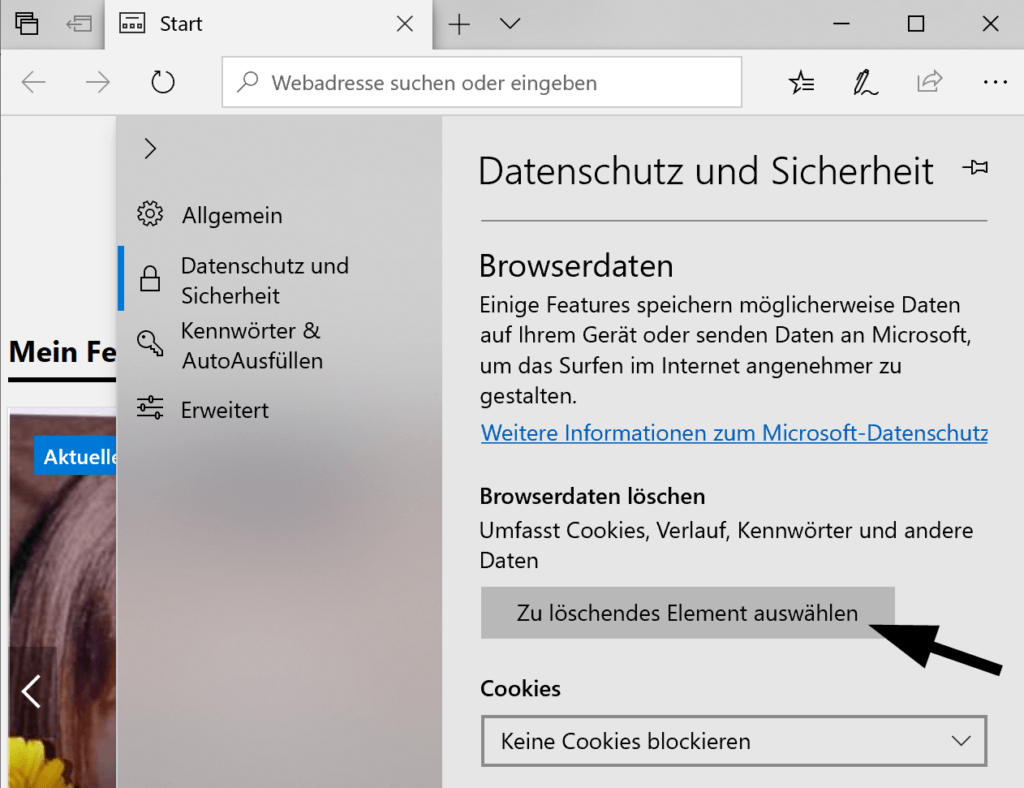Select the Allgemein settings section
Image resolution: width=1024 pixels, height=788 pixels.
pyautogui.click(x=231, y=214)
